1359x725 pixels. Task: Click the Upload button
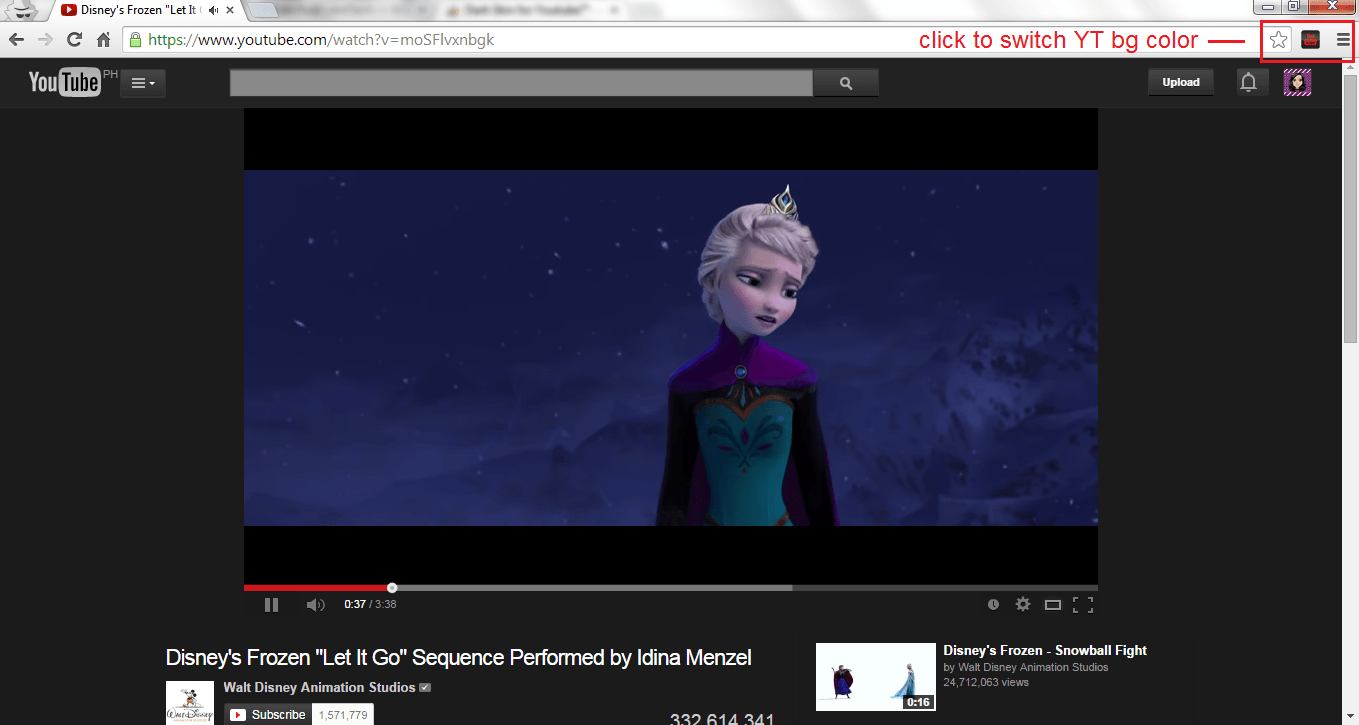1180,82
